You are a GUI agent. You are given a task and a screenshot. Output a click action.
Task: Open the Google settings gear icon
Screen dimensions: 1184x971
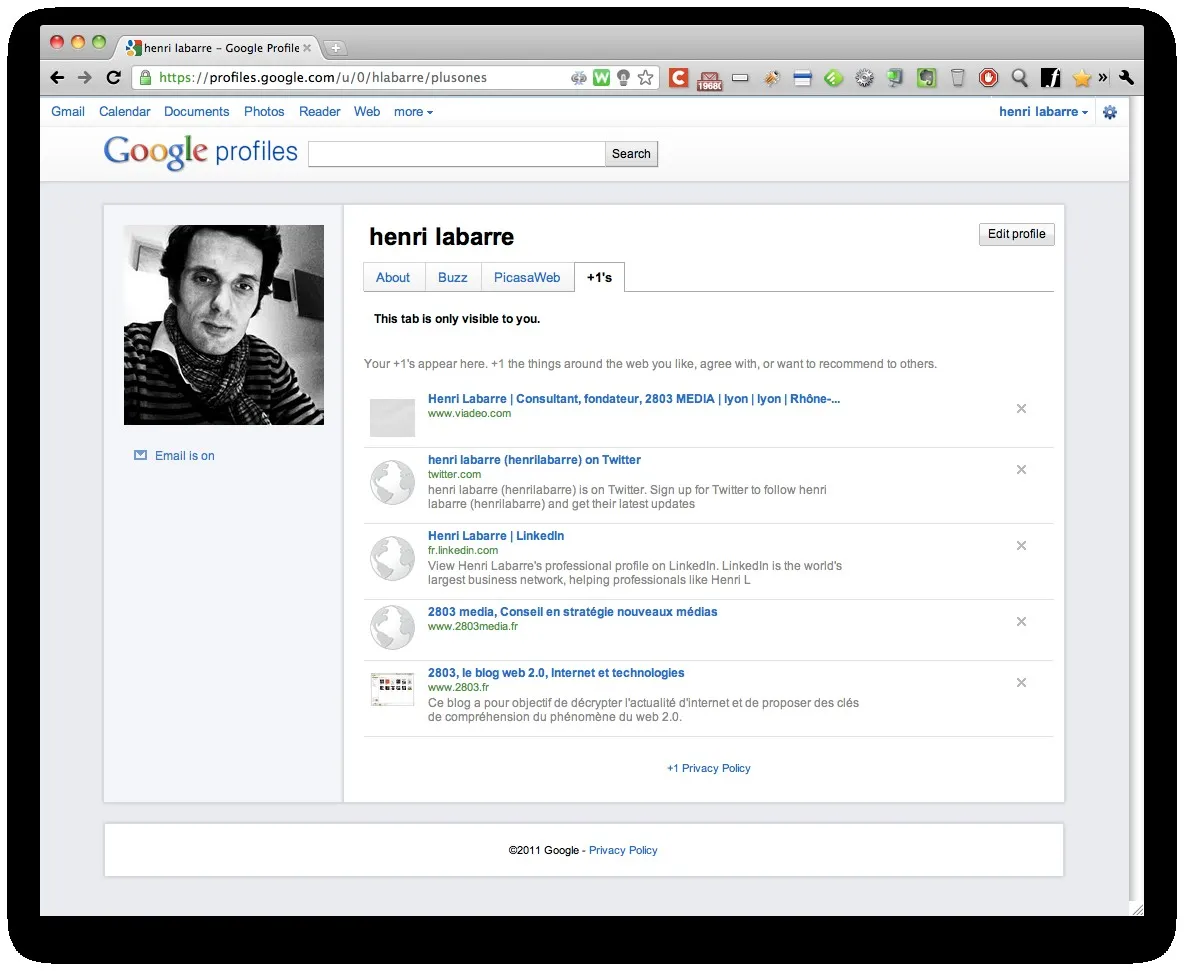(x=1110, y=113)
